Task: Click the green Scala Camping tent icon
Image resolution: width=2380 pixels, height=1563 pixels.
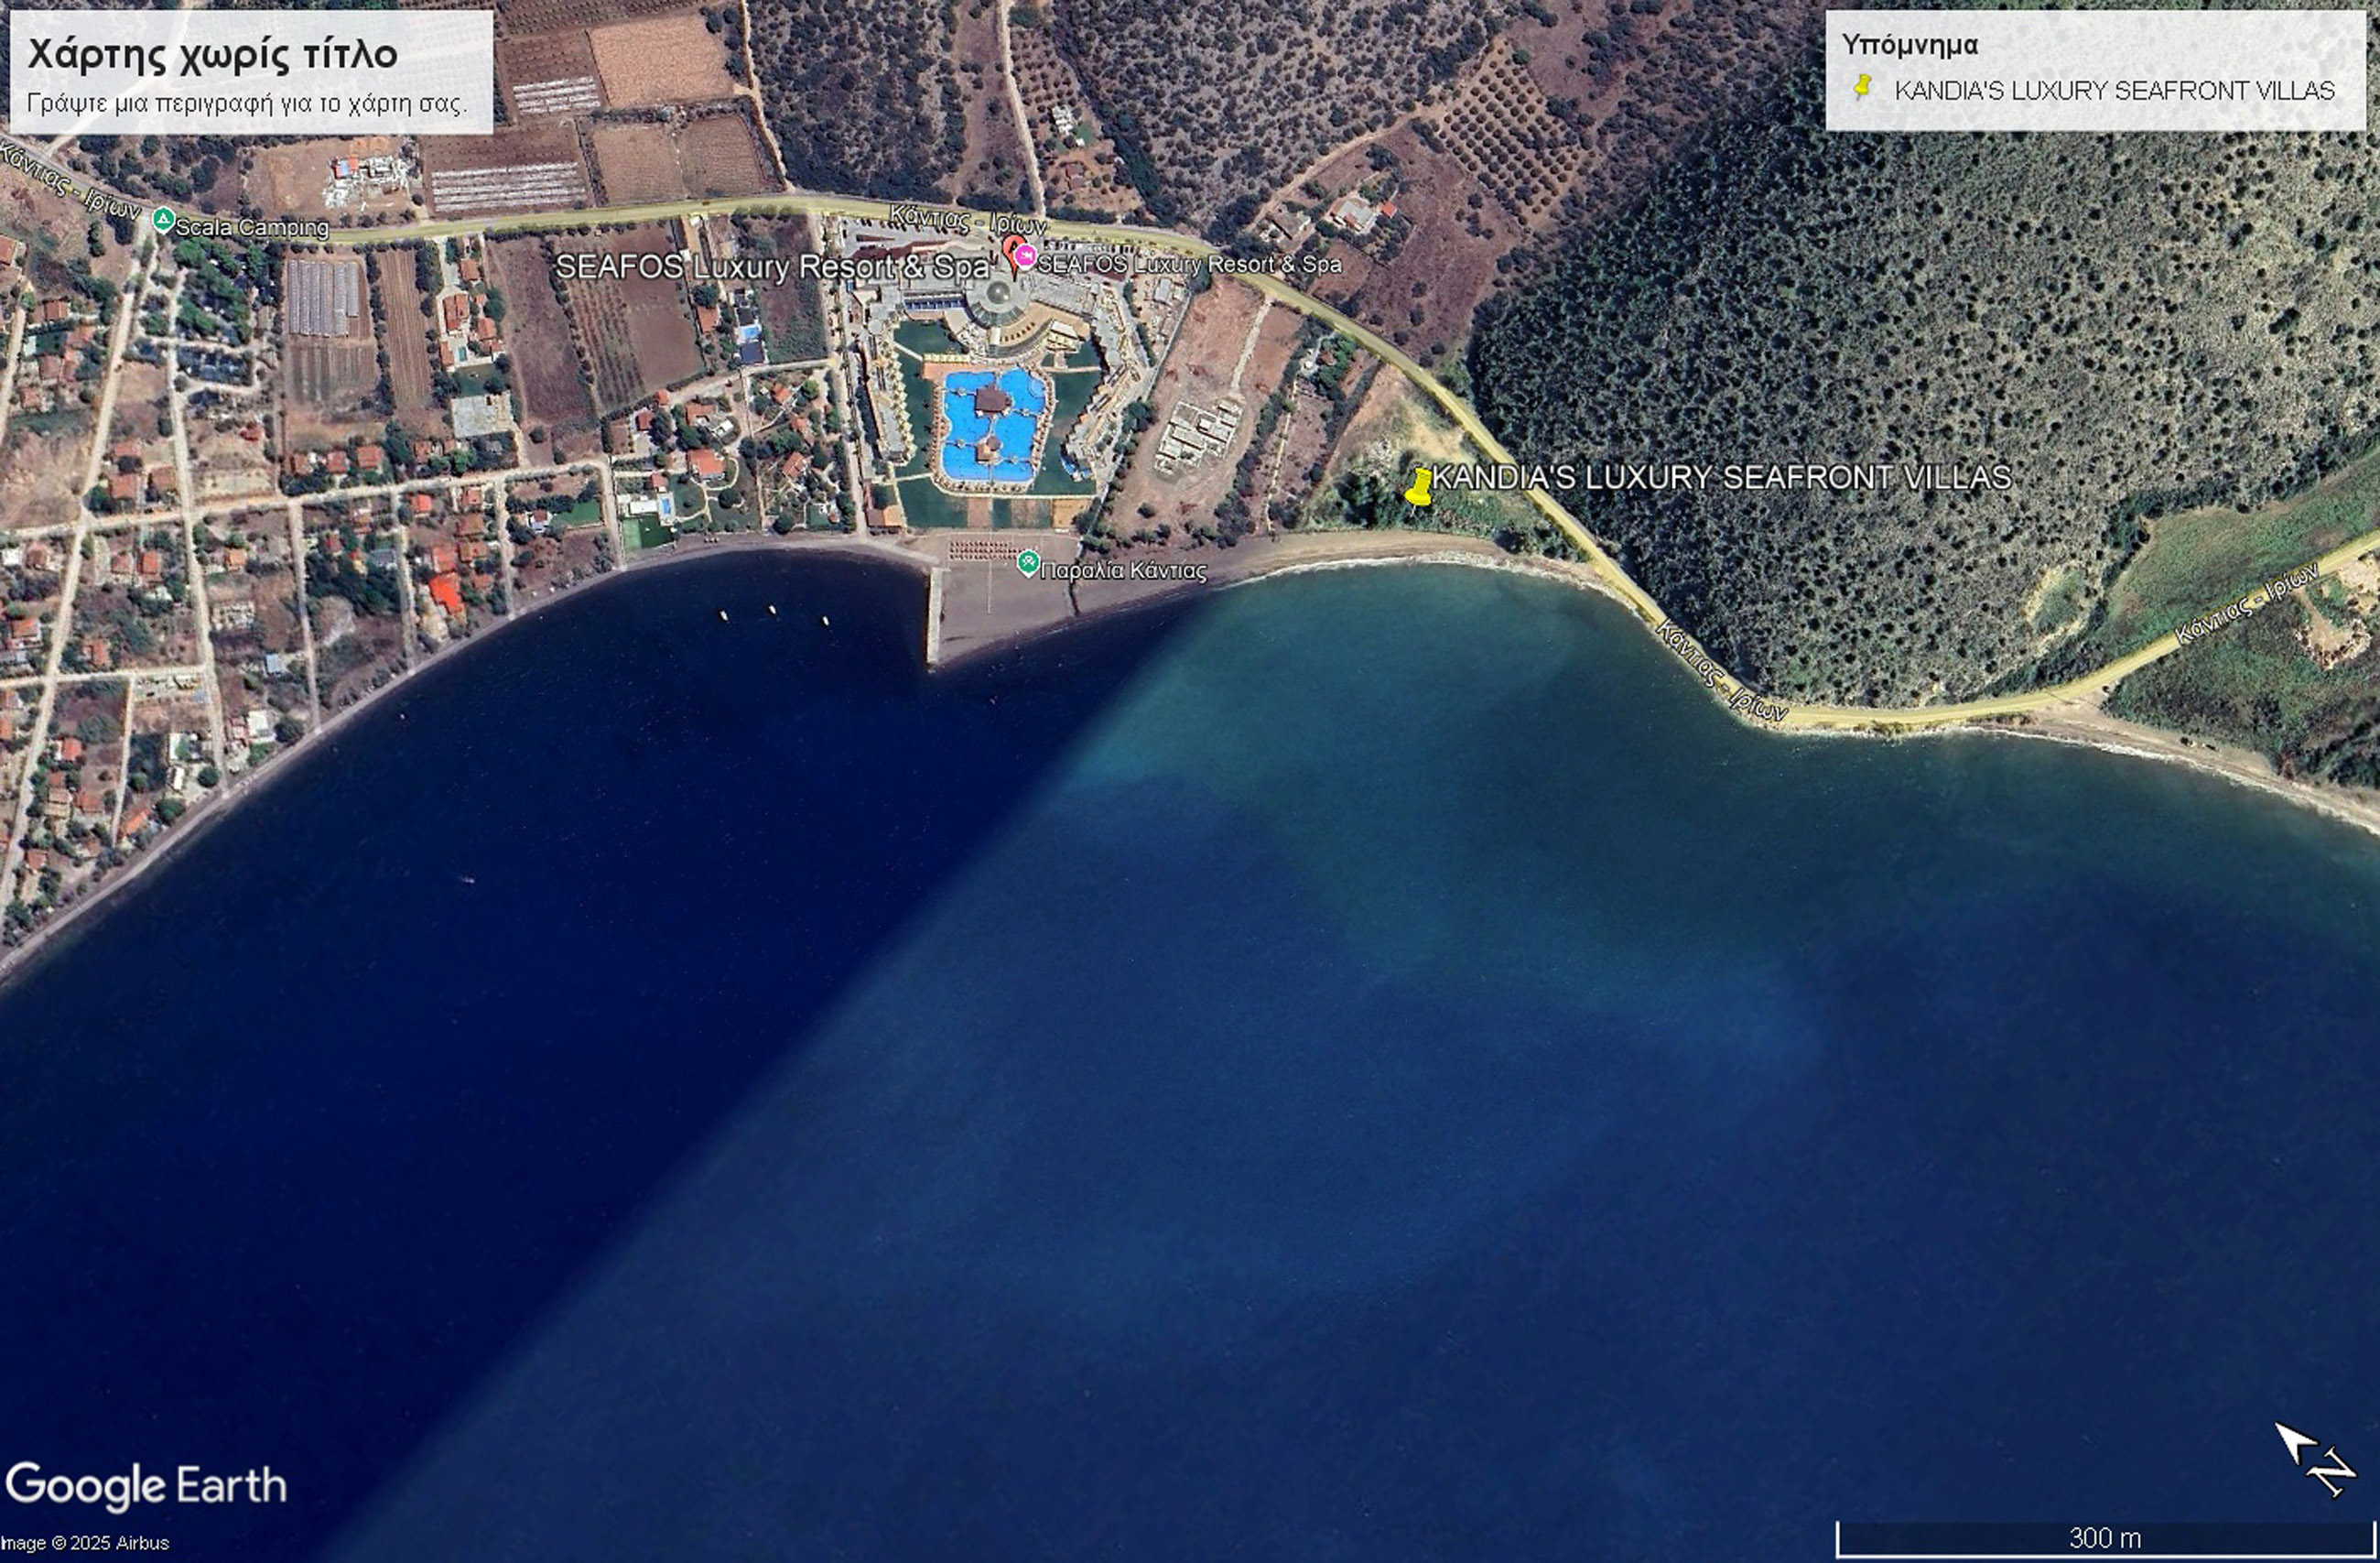Action: [163, 219]
